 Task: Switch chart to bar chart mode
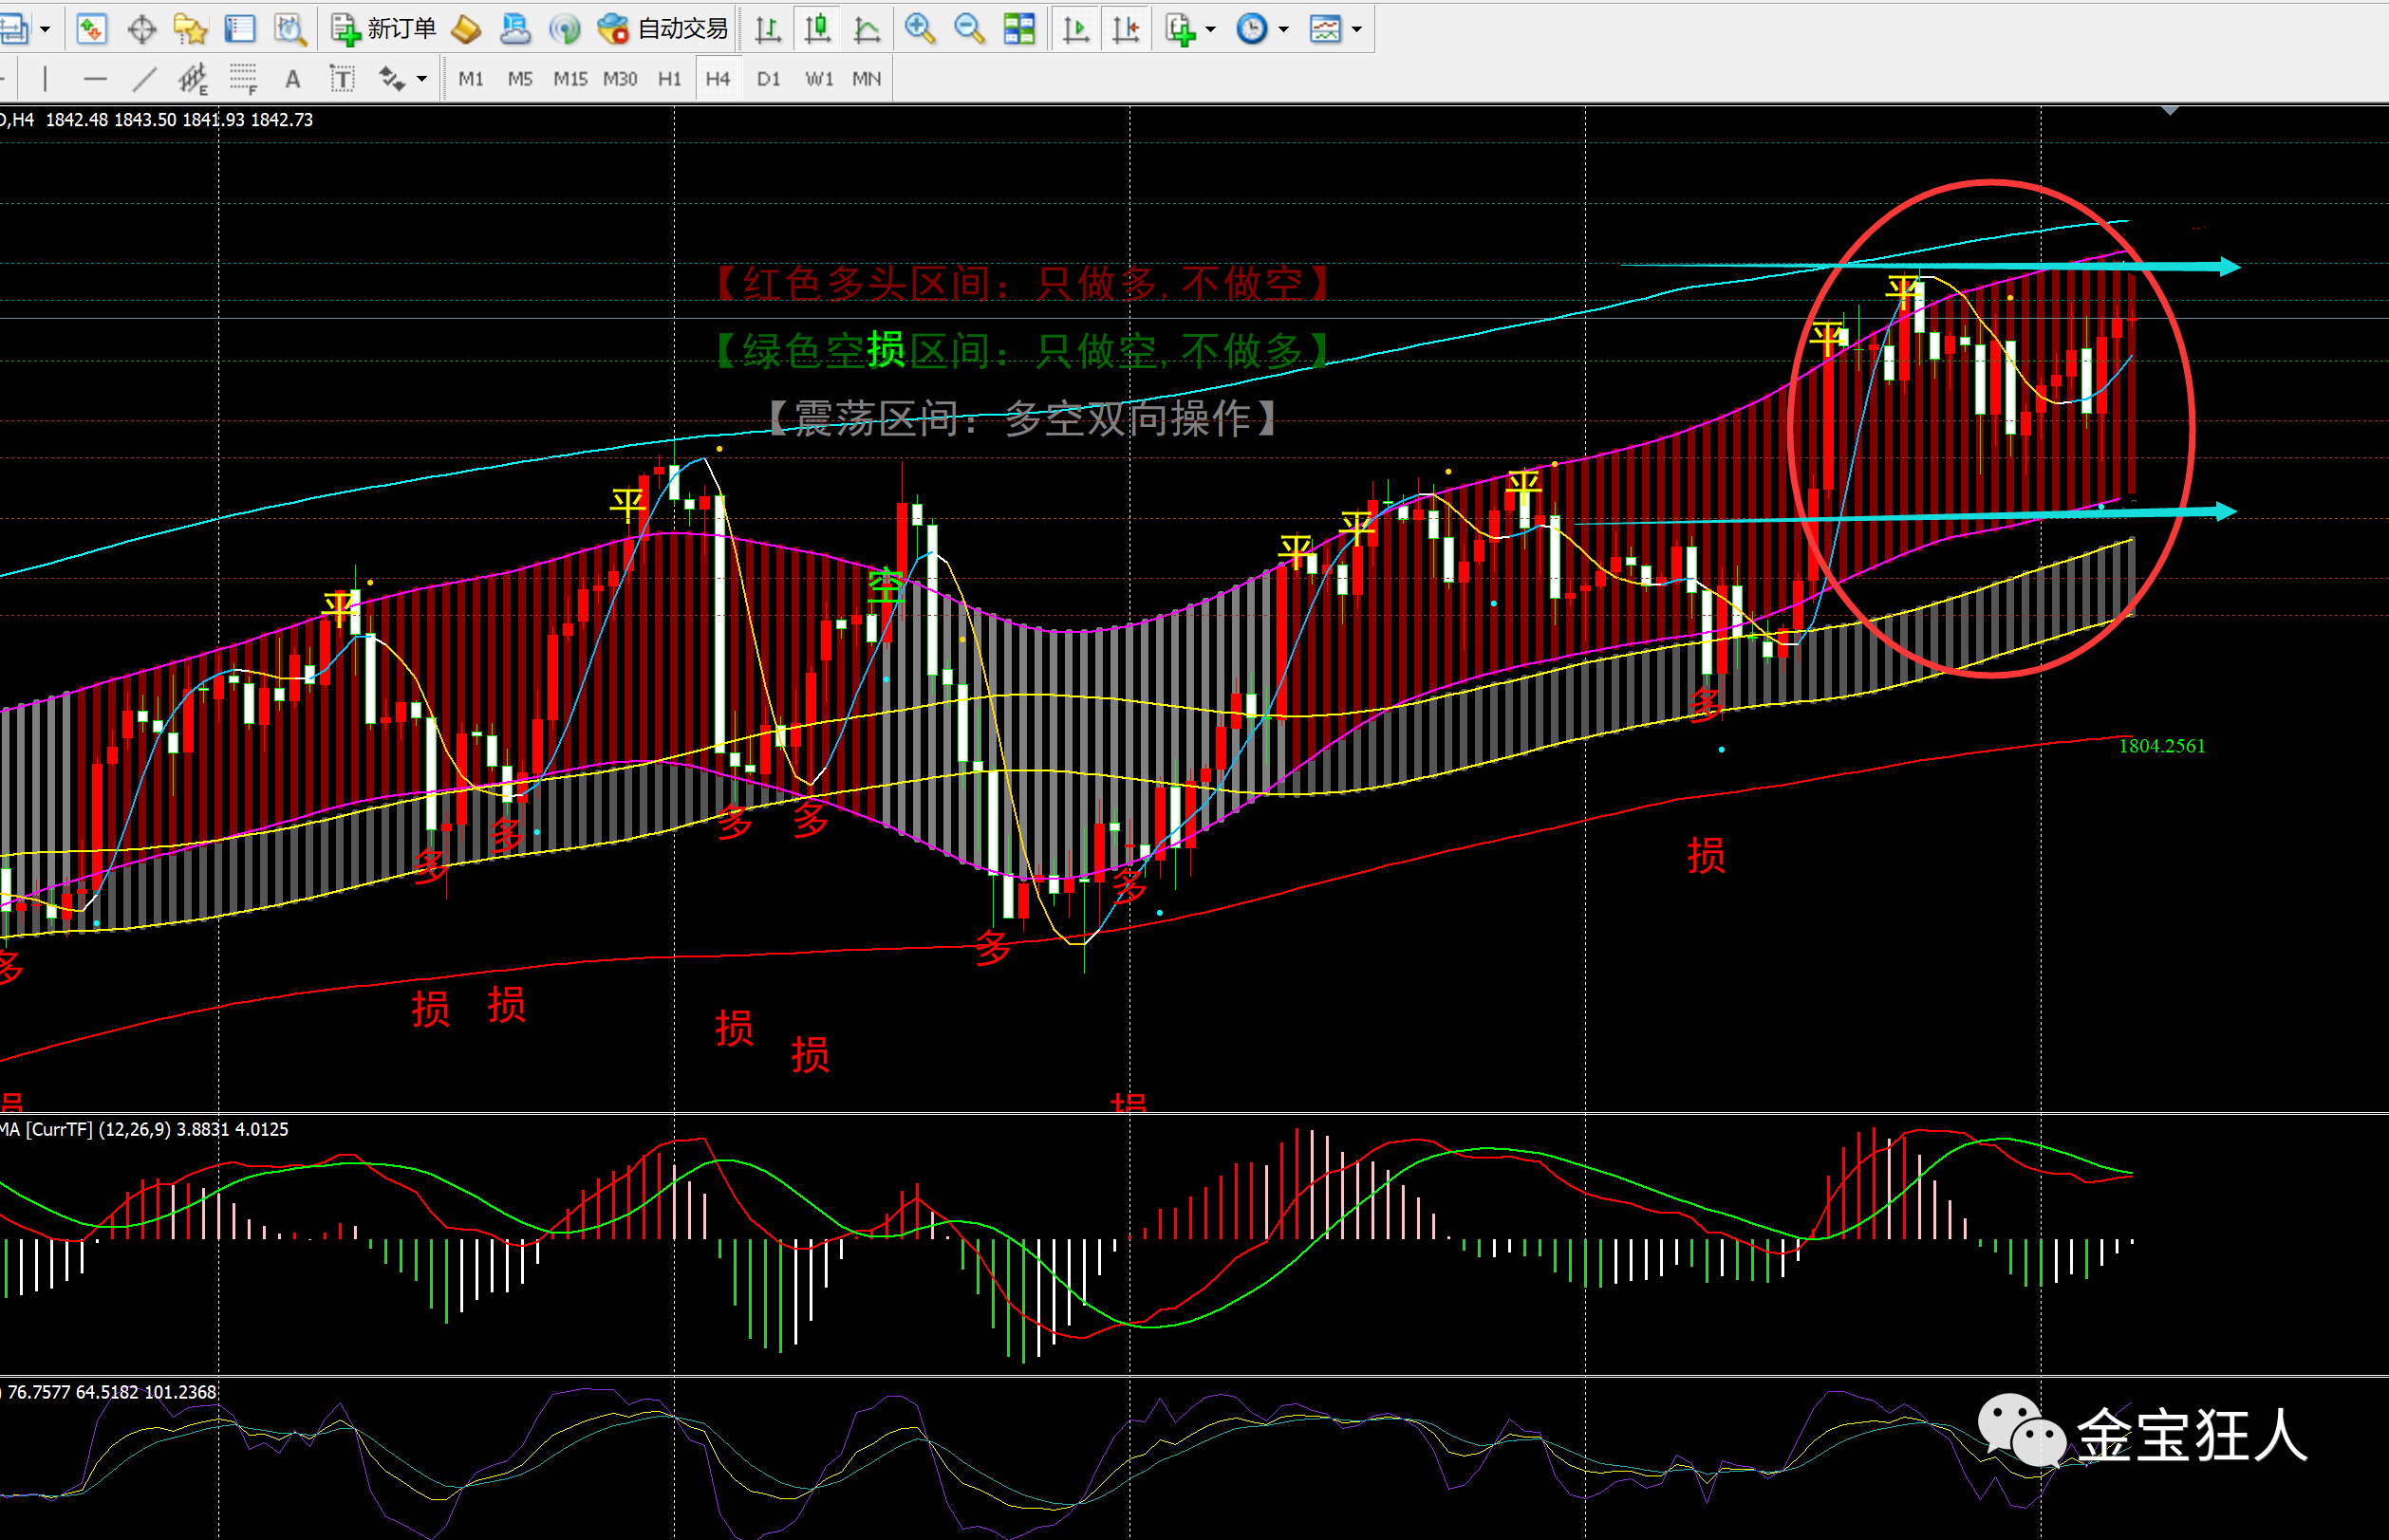768,29
